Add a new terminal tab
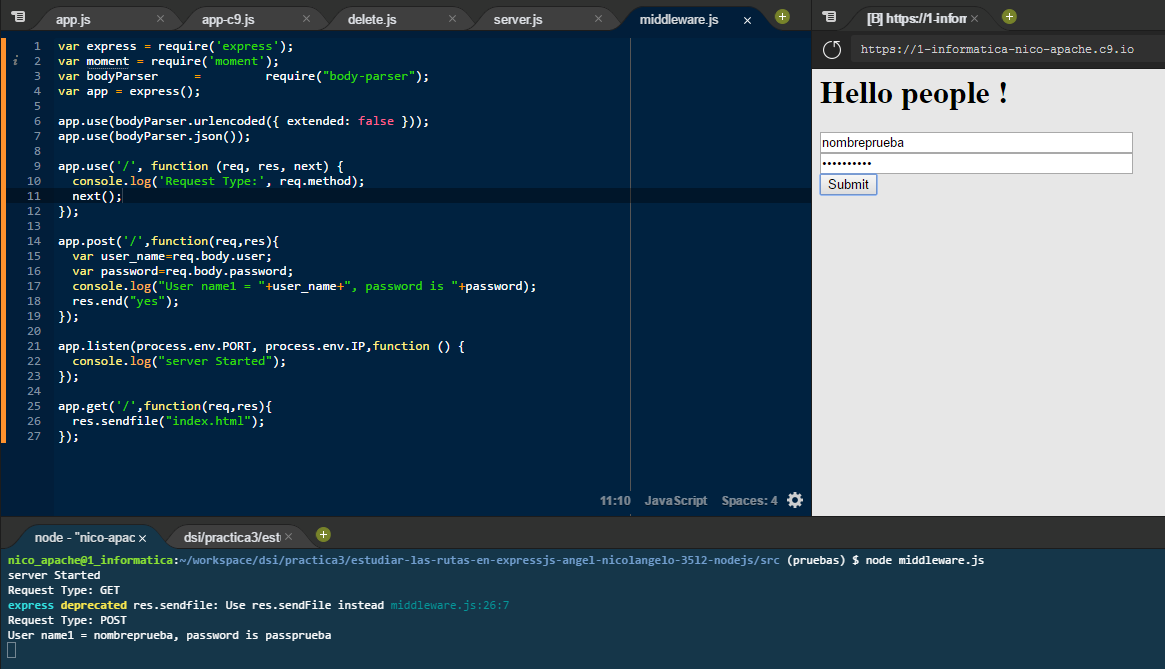1165x669 pixels. [323, 534]
